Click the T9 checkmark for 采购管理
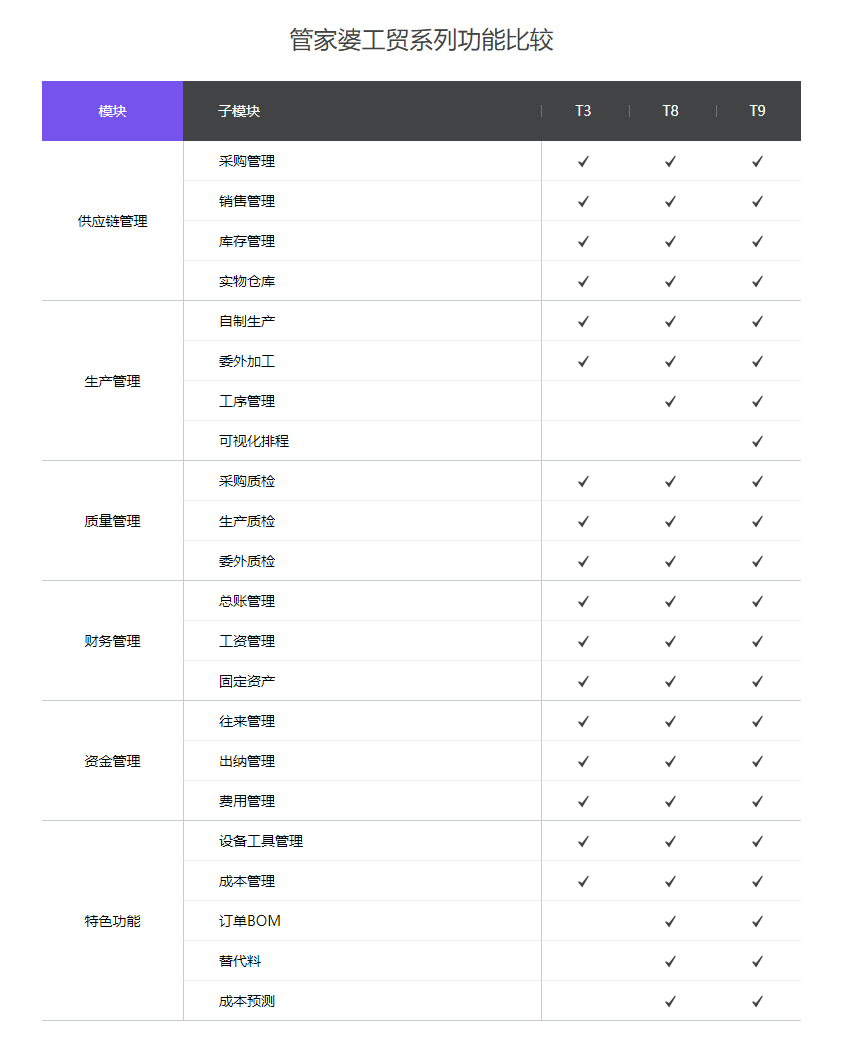Image resolution: width=849 pixels, height=1052 pixels. [757, 161]
